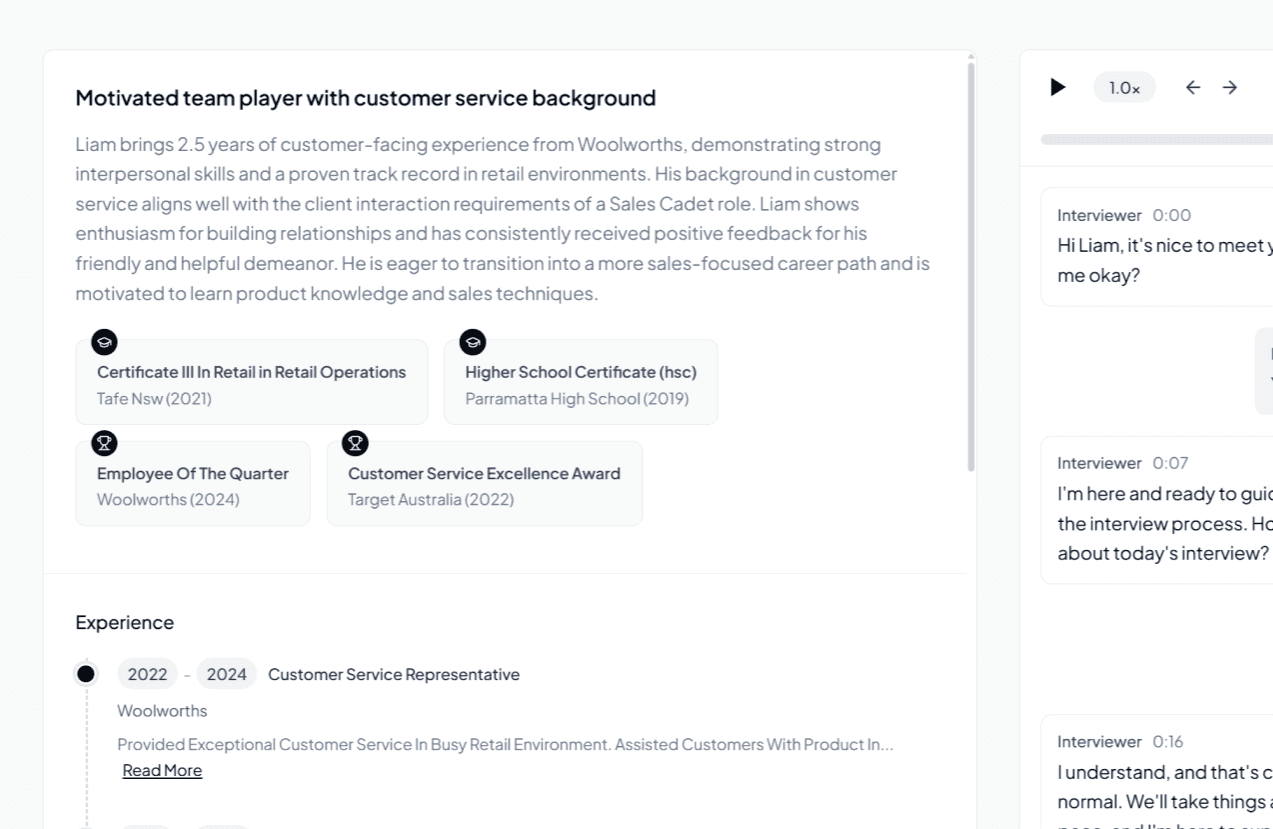Change the 1.0x playback speed
Screen dimensions: 1273x829
1124,87
